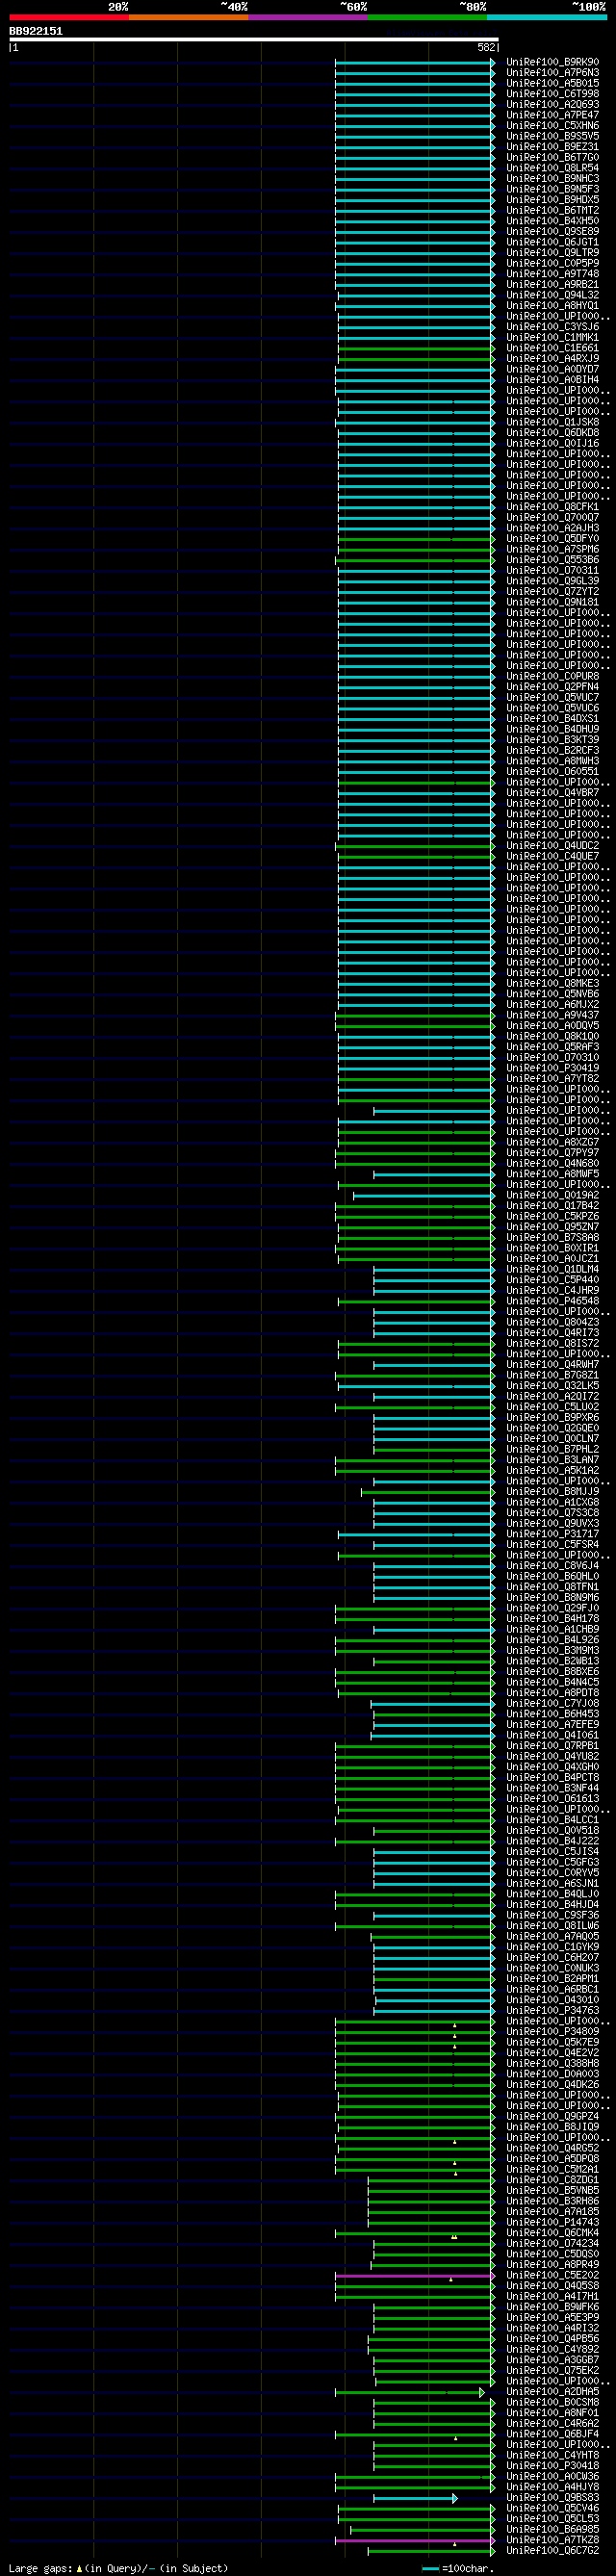This screenshot has height=2576, width=616.
Task: Select hit label UniRef100_B9PXR6
Action: click(553, 1418)
